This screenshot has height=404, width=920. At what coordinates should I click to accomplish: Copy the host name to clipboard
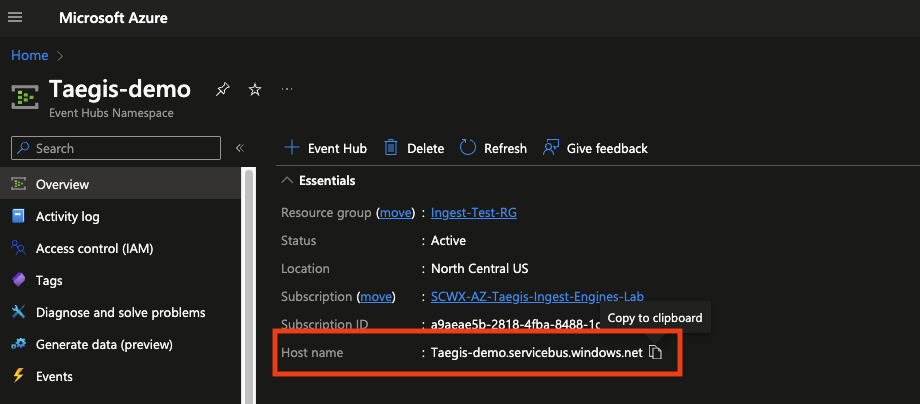click(x=655, y=352)
